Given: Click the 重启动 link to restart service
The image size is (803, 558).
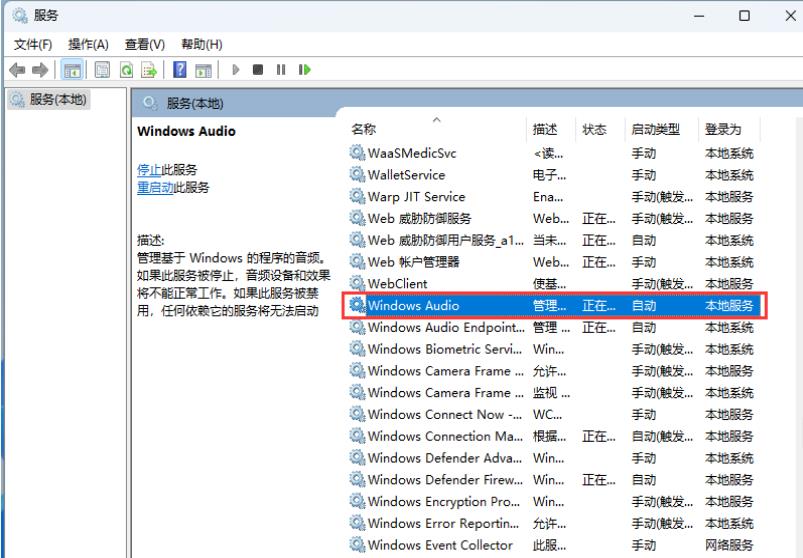Looking at the screenshot, I should coord(155,187).
